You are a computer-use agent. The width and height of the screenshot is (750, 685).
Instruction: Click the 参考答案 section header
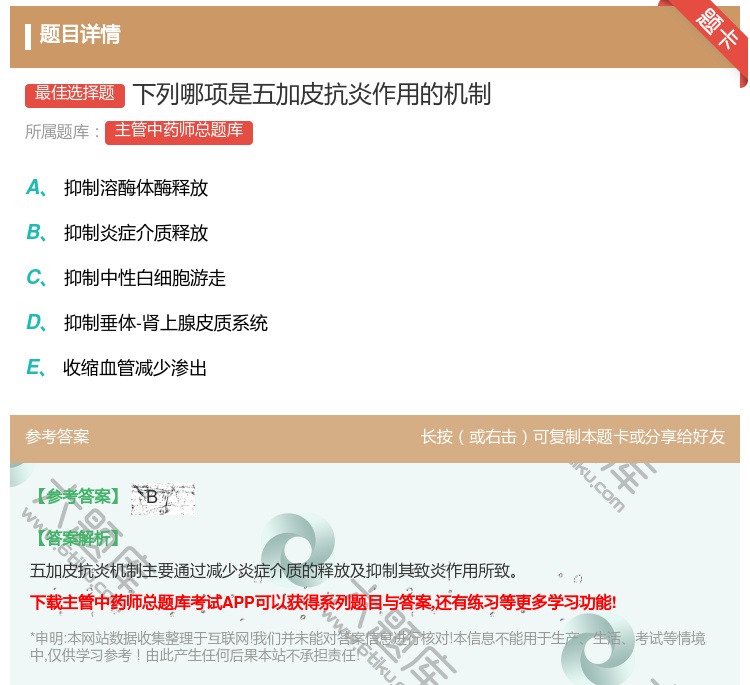tap(57, 437)
